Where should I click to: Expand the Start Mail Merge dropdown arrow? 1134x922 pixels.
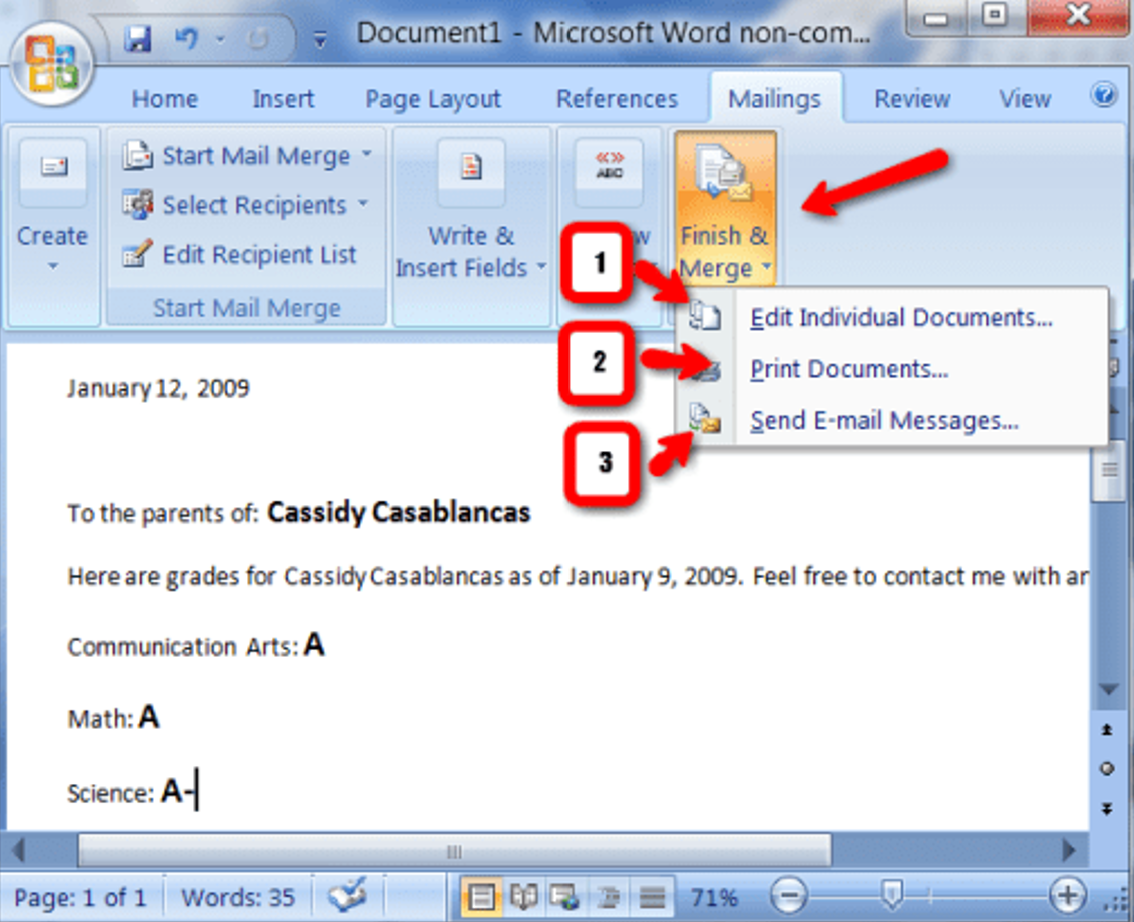pyautogui.click(x=366, y=154)
